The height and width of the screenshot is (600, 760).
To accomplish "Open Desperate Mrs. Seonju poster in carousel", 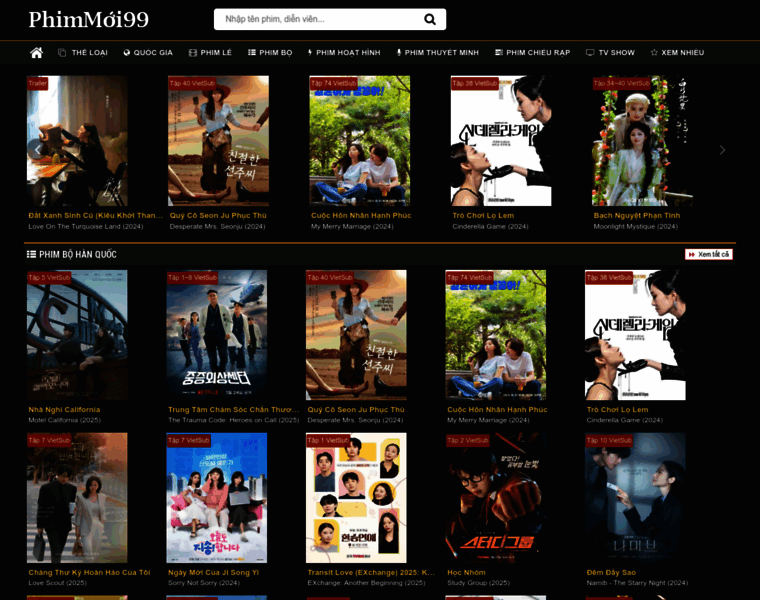I will pyautogui.click(x=218, y=141).
